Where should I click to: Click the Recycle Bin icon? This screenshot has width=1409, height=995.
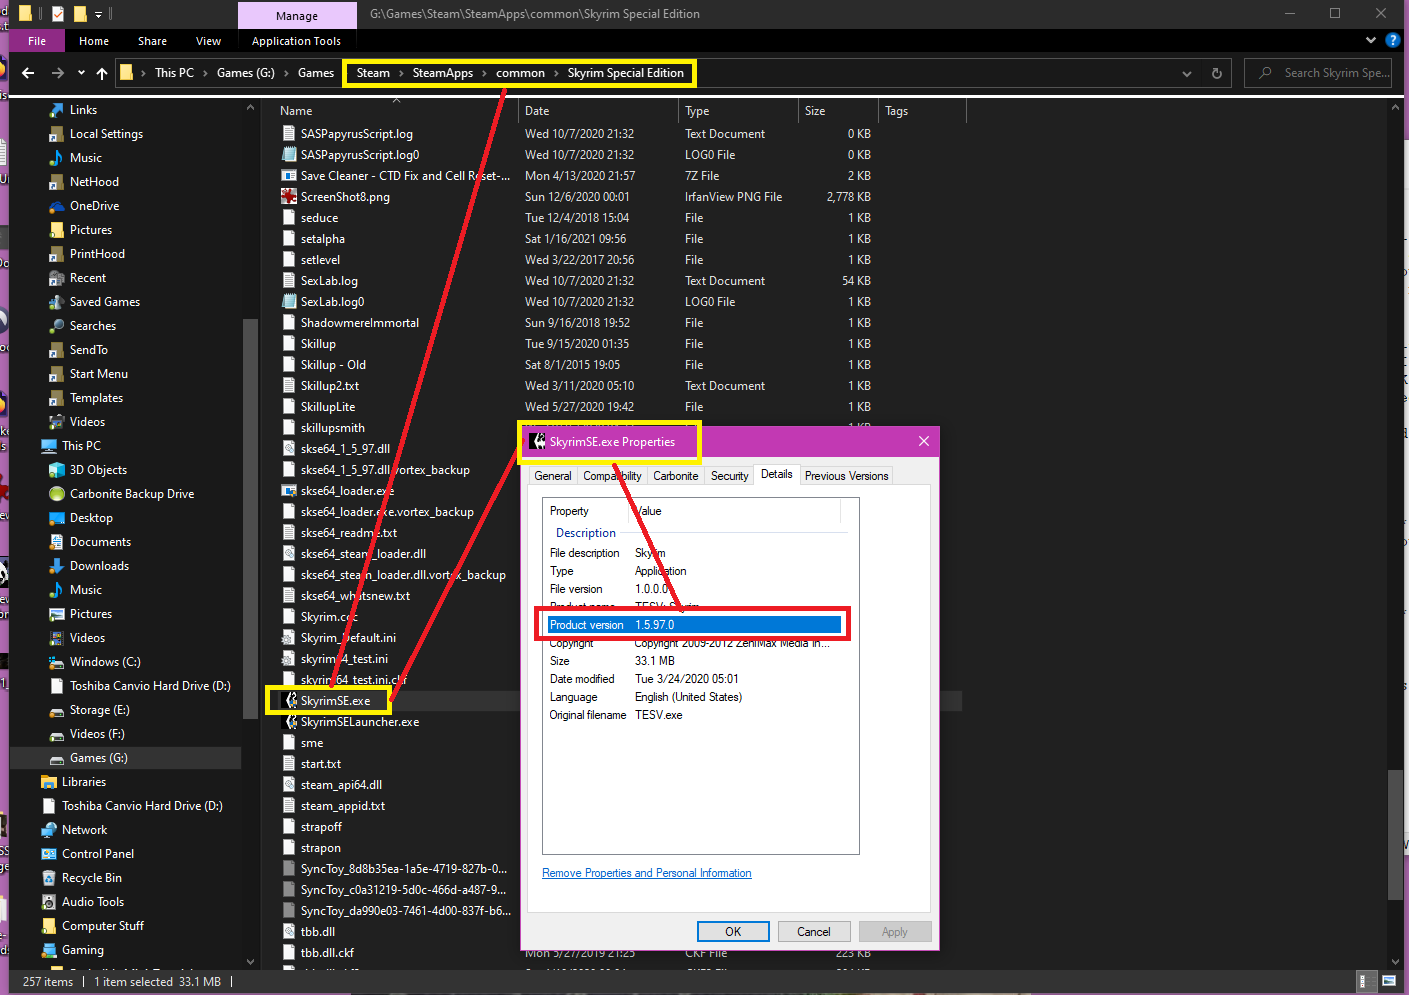point(49,878)
